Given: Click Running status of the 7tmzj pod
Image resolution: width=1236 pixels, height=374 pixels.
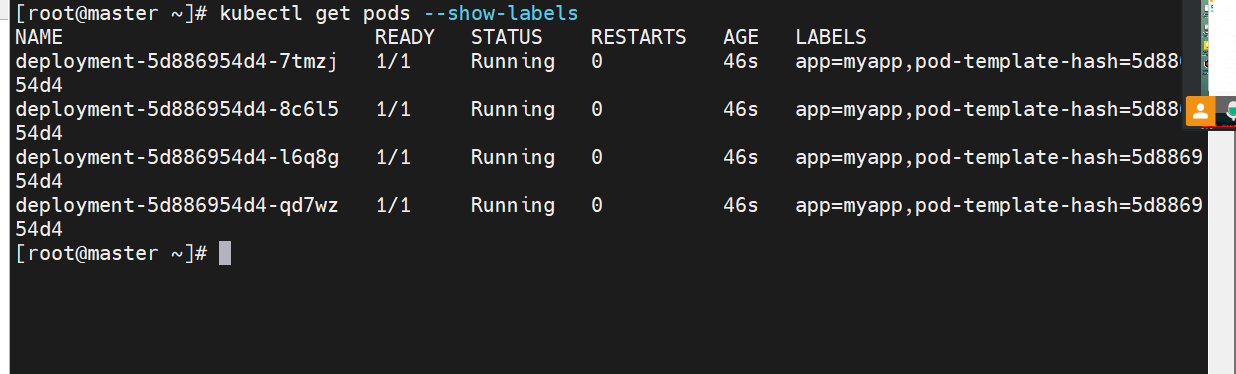Looking at the screenshot, I should pos(513,61).
